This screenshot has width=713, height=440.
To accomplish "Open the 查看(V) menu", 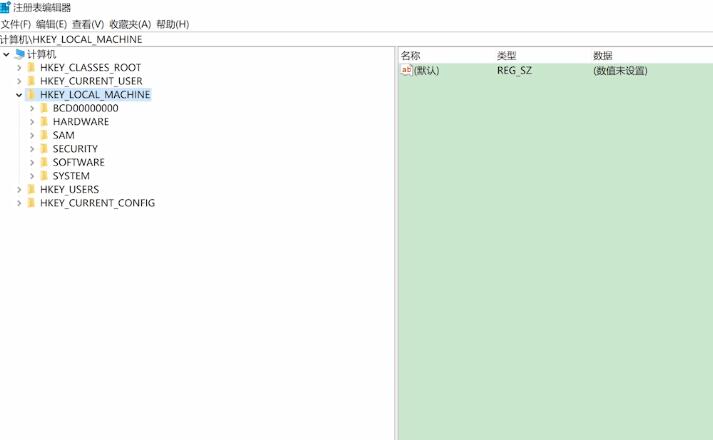I will coord(88,24).
